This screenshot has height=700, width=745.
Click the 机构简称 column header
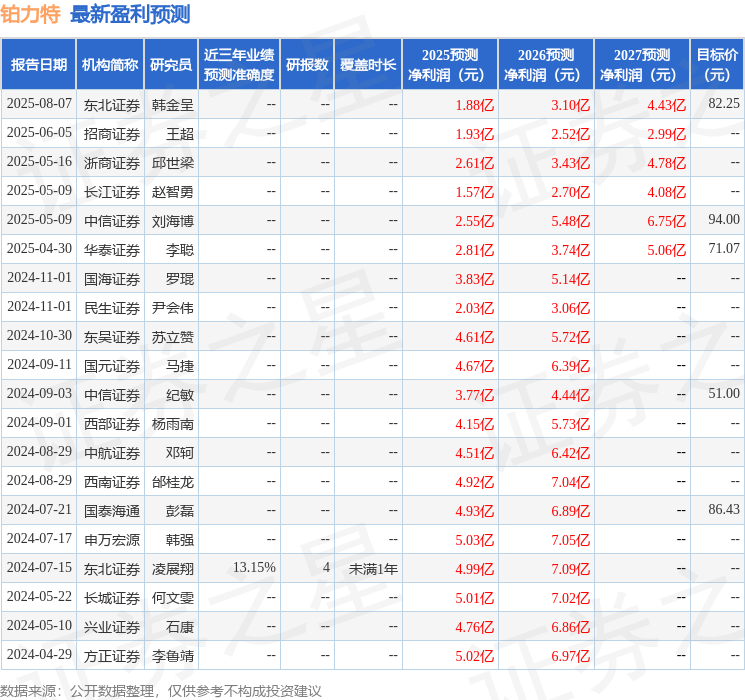110,65
